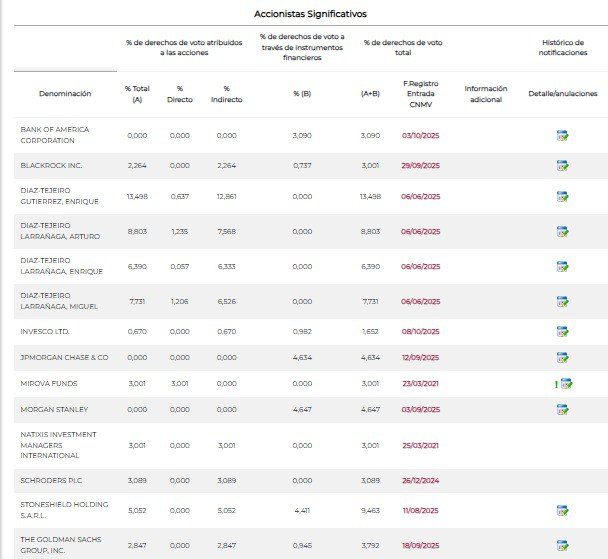Click Bank of America's 03/10/2025 registration date
The image size is (608, 559).
pyautogui.click(x=421, y=135)
